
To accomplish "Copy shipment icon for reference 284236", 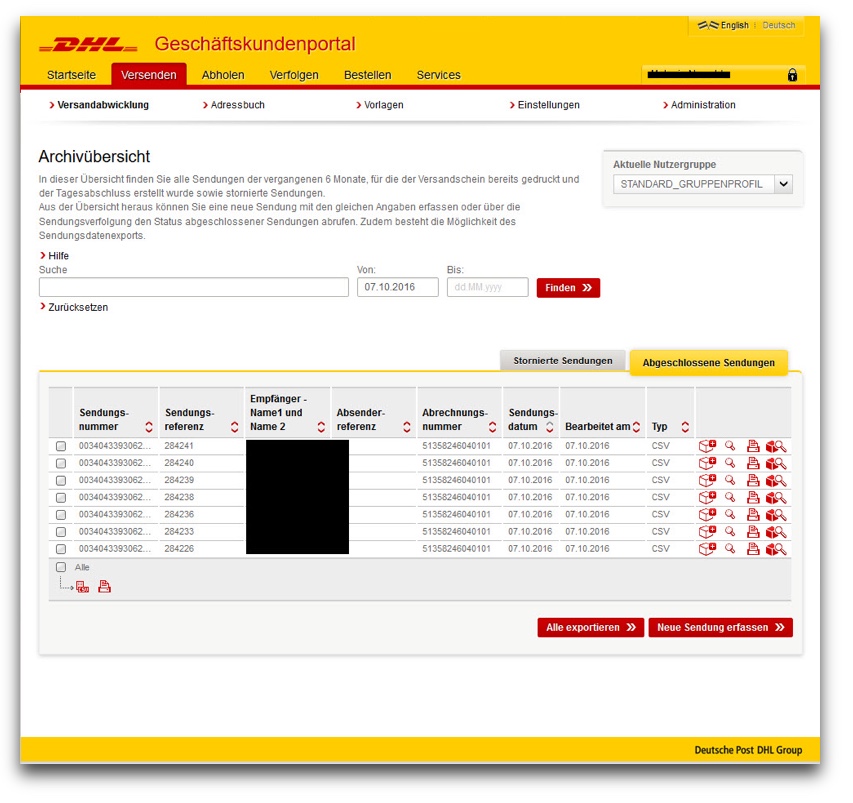I will click(x=707, y=515).
